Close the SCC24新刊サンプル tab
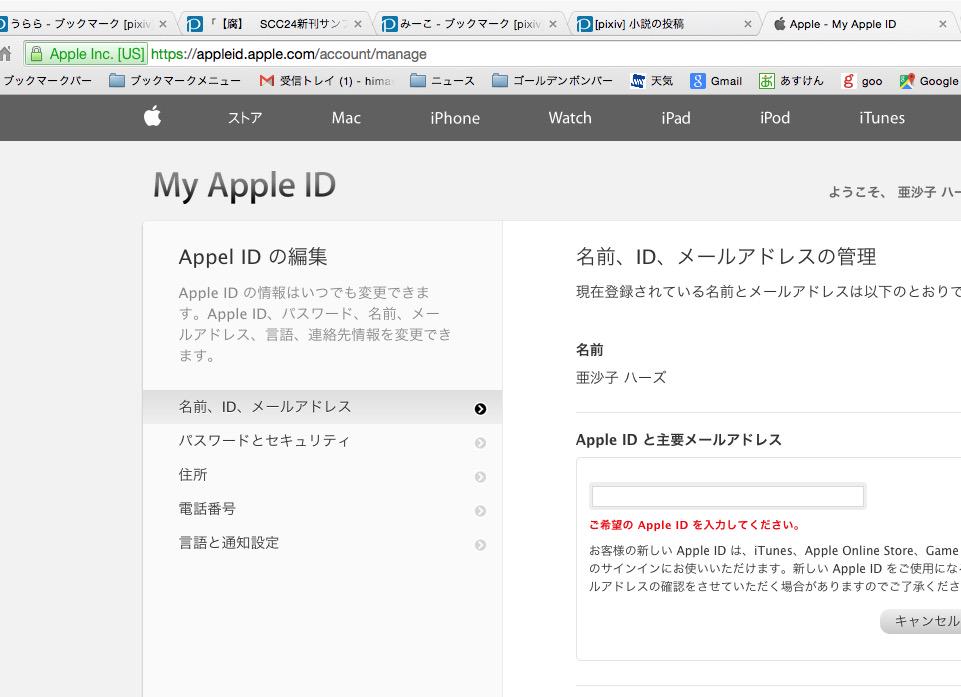This screenshot has width=961, height=697. [x=358, y=24]
